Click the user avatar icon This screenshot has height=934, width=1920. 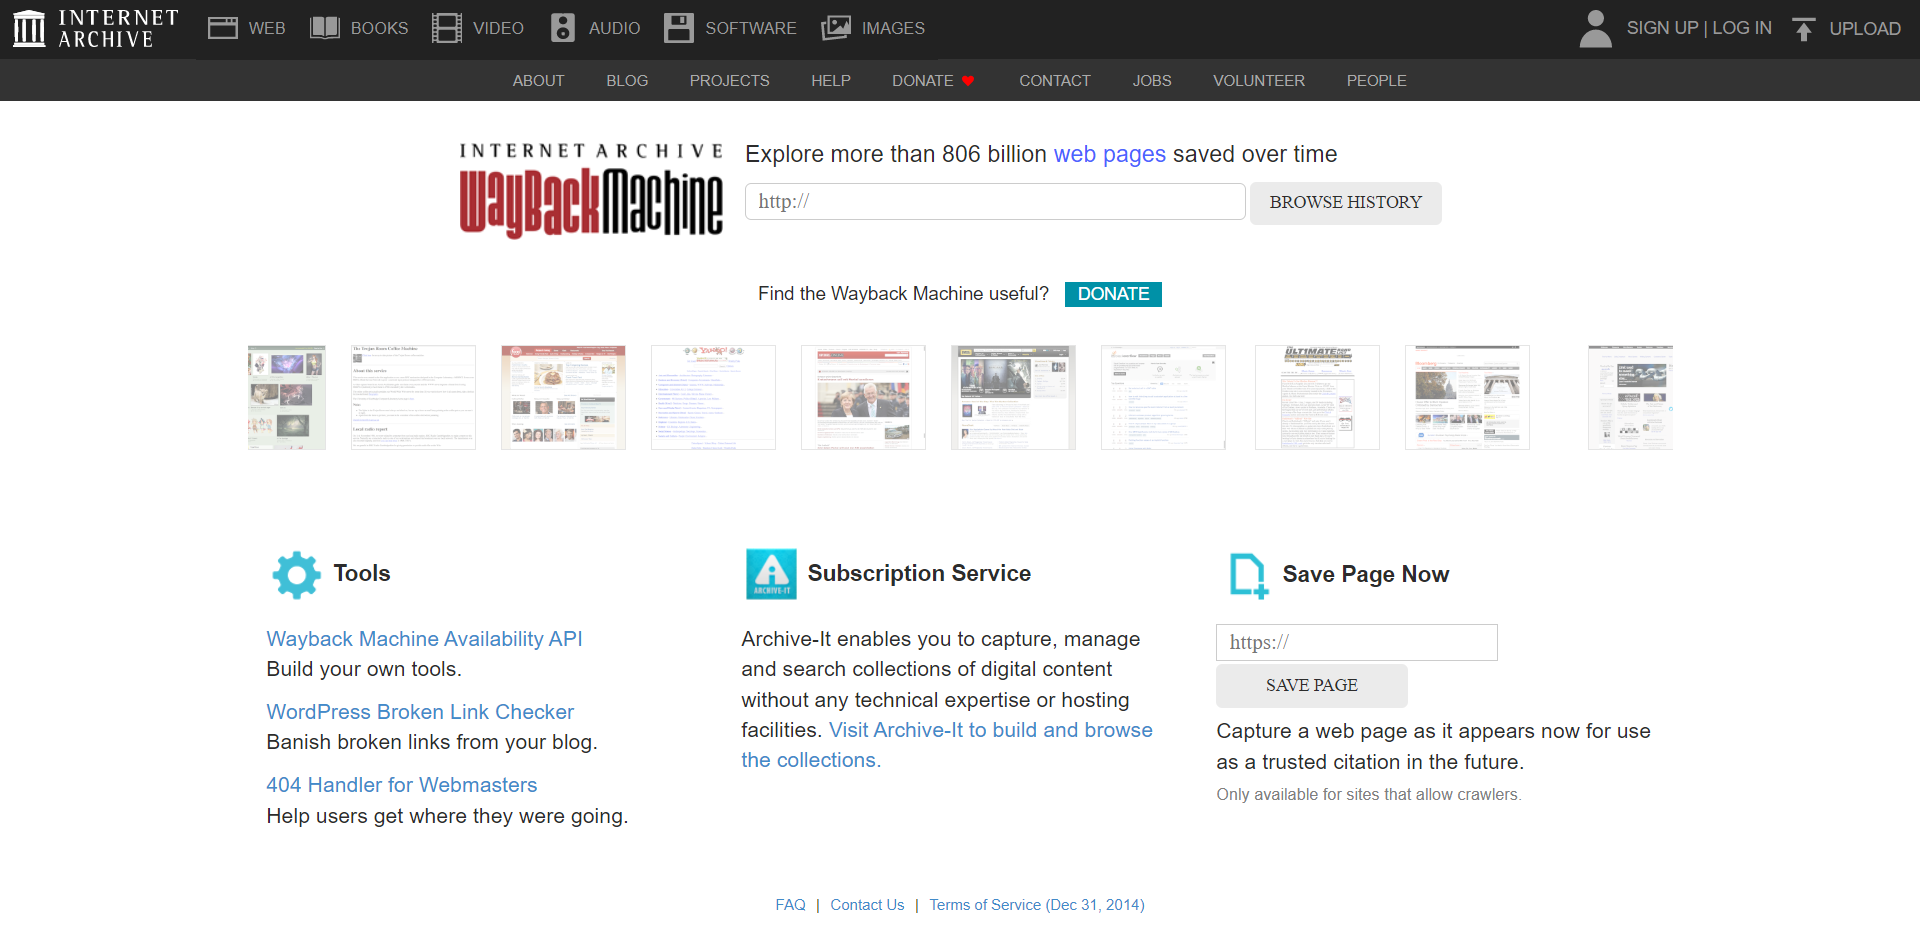click(x=1596, y=28)
